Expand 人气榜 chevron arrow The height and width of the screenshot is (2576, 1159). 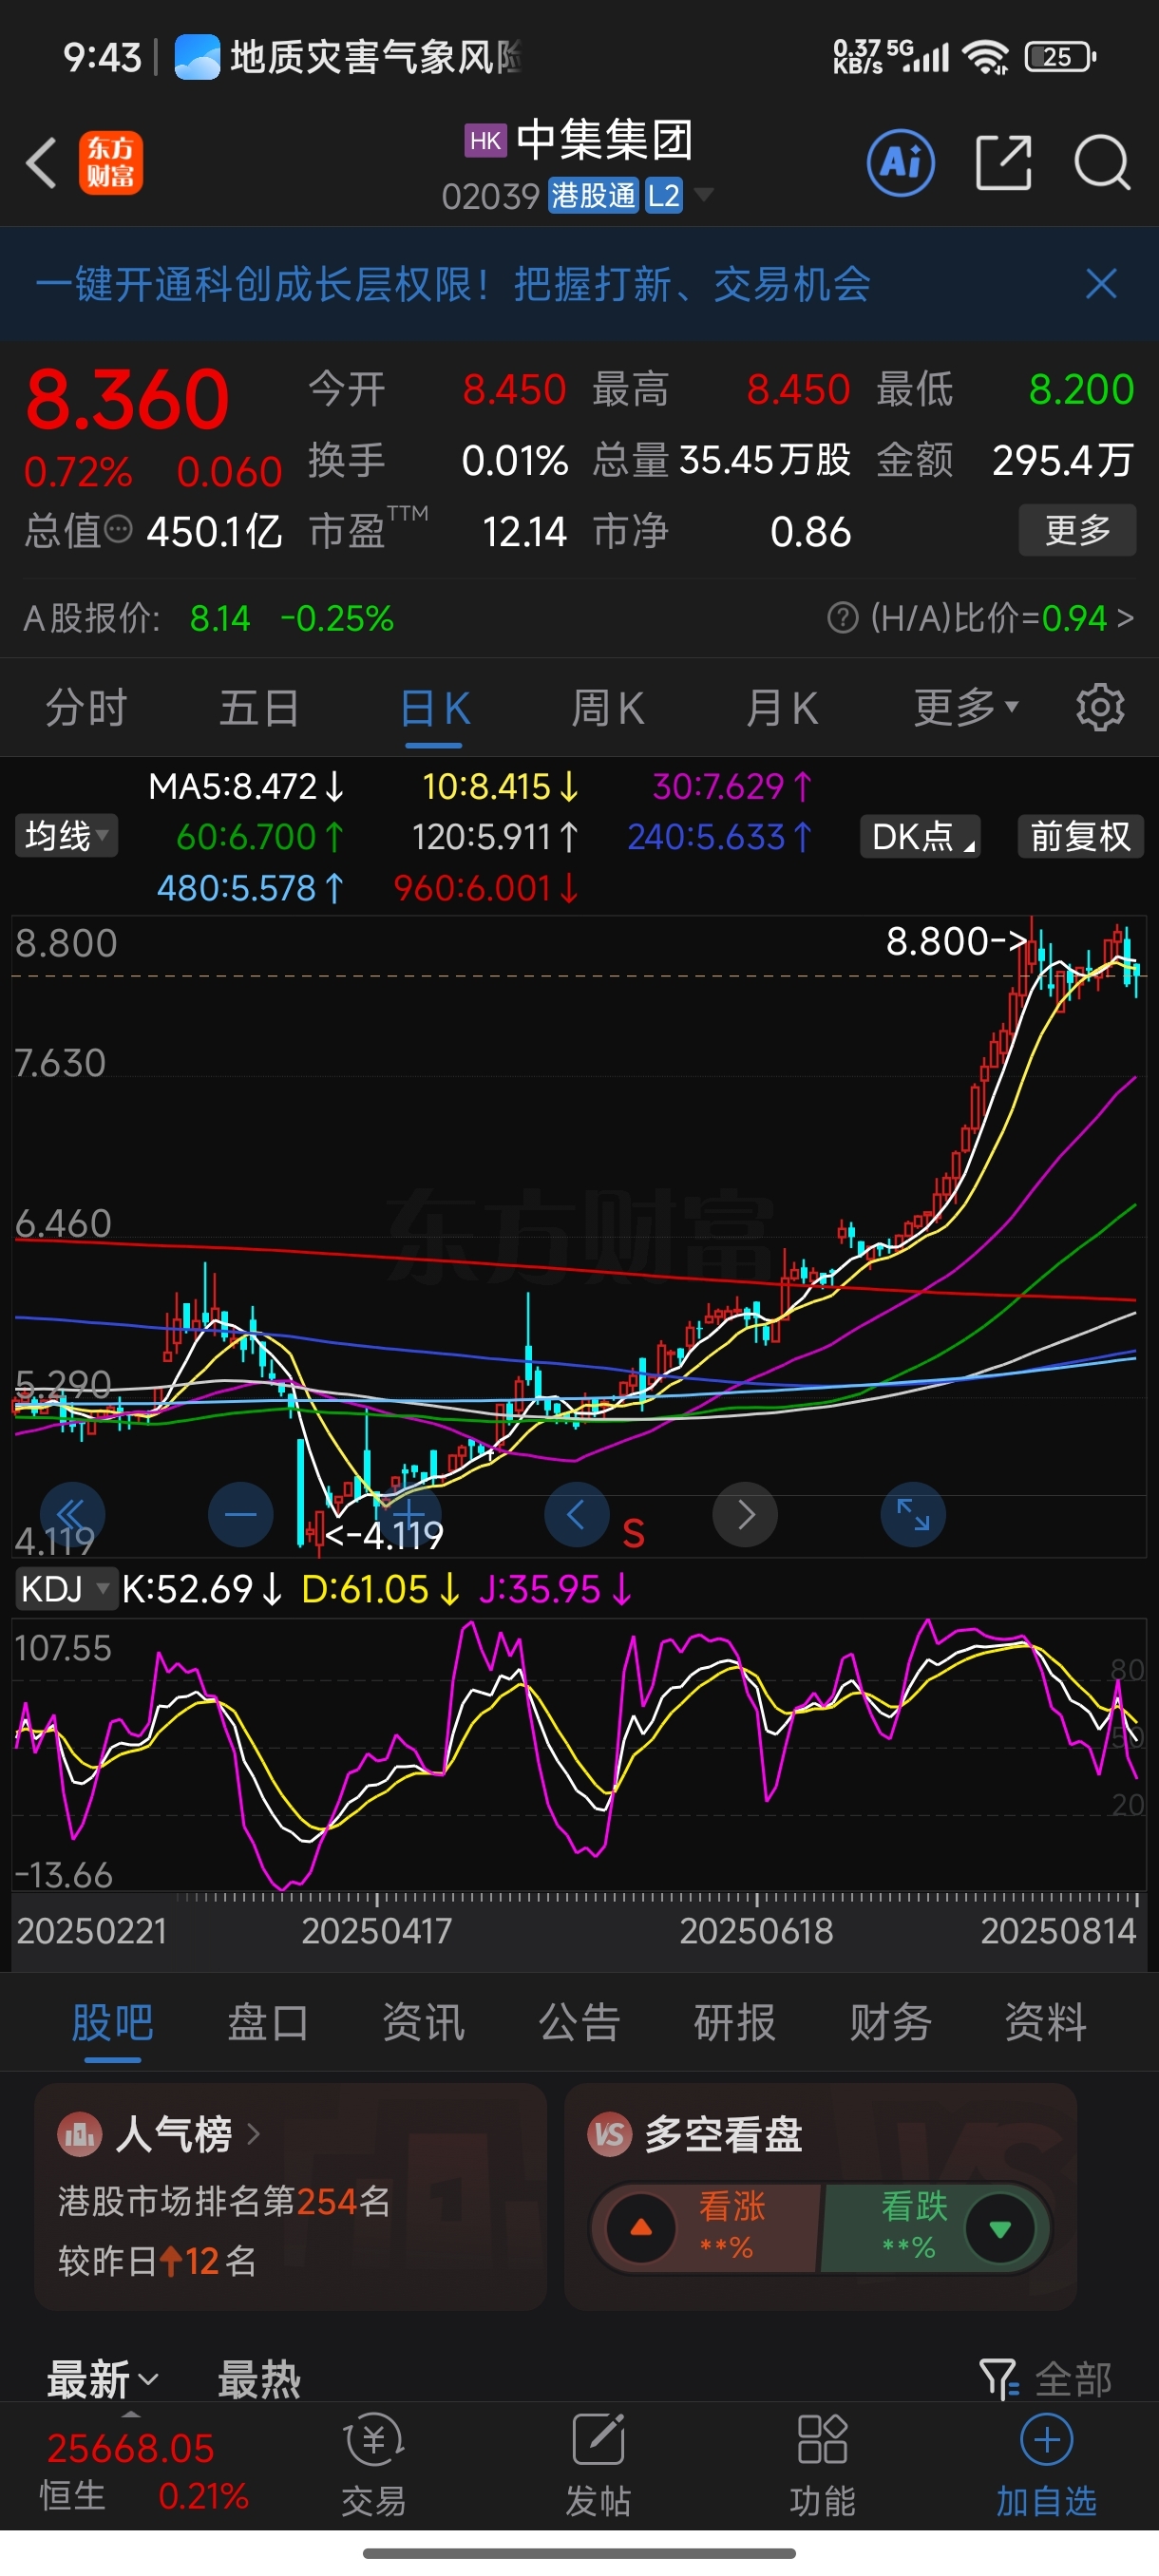[x=254, y=2135]
